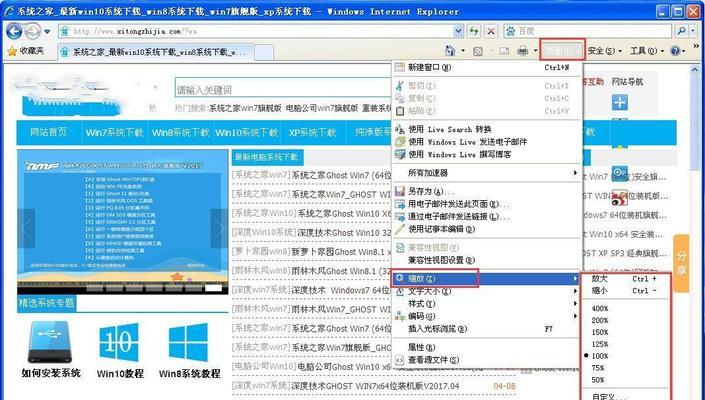
Task: Choose 使用 Live Search 转换
Action: pos(487,129)
